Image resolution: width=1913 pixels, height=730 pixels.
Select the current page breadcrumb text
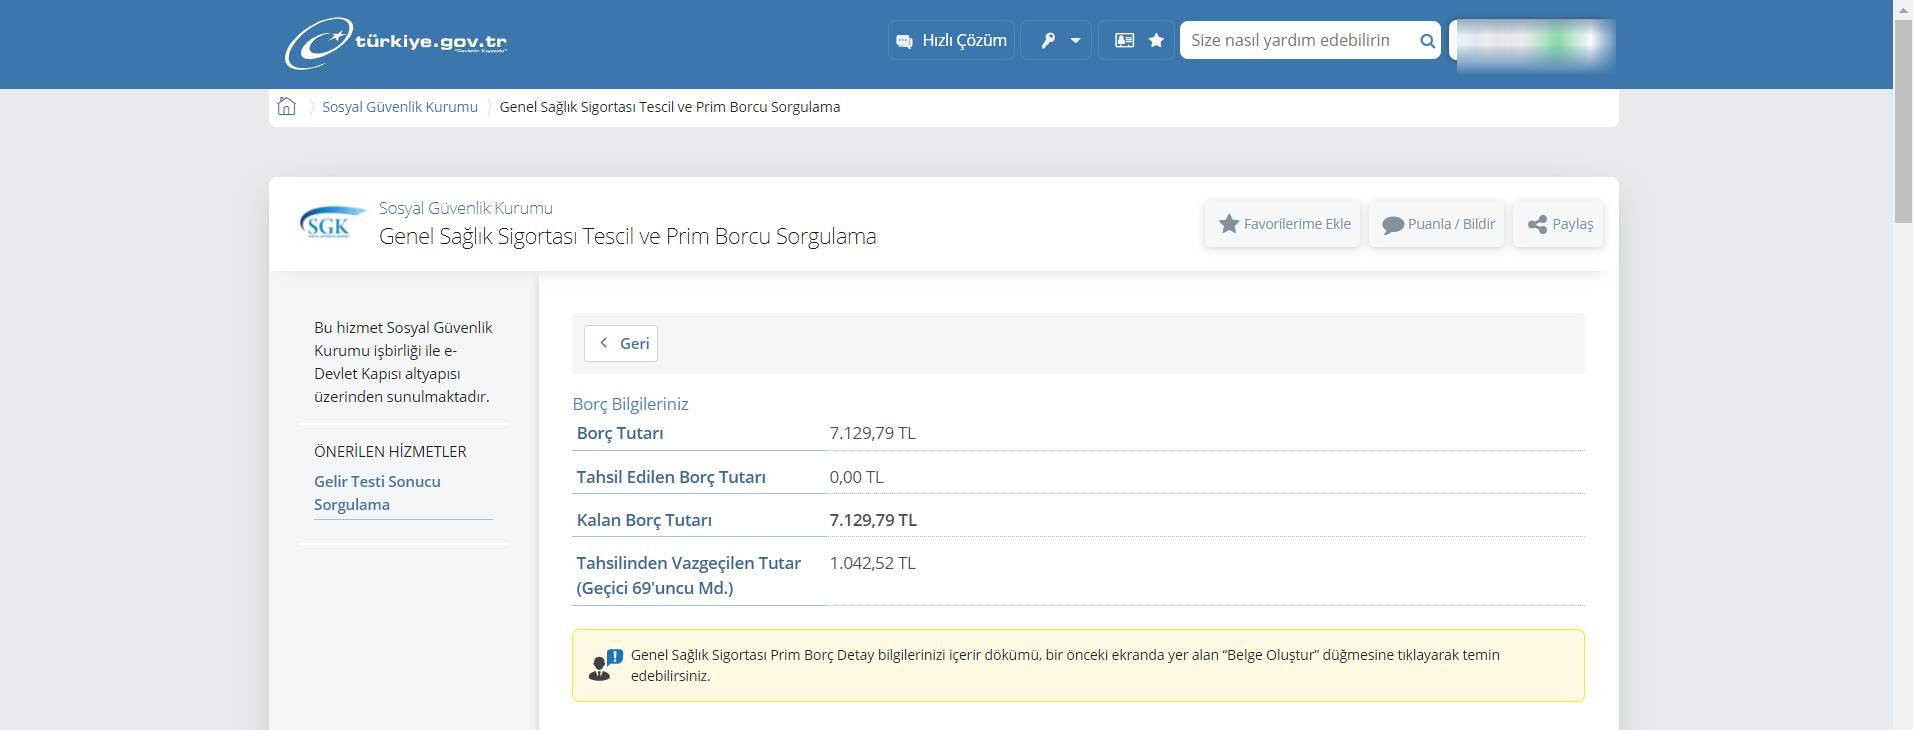(x=669, y=107)
